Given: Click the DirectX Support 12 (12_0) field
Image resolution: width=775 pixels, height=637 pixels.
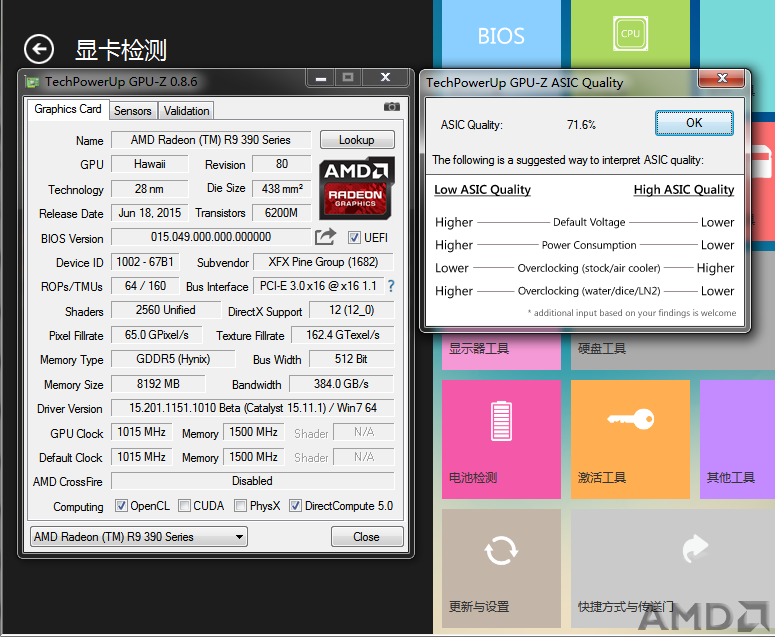Looking at the screenshot, I should tap(351, 310).
